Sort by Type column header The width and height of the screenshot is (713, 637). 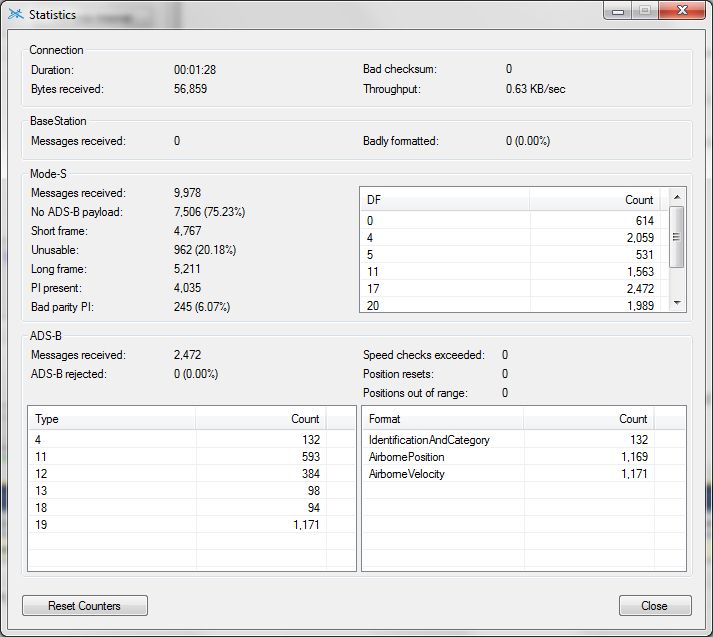click(x=111, y=419)
